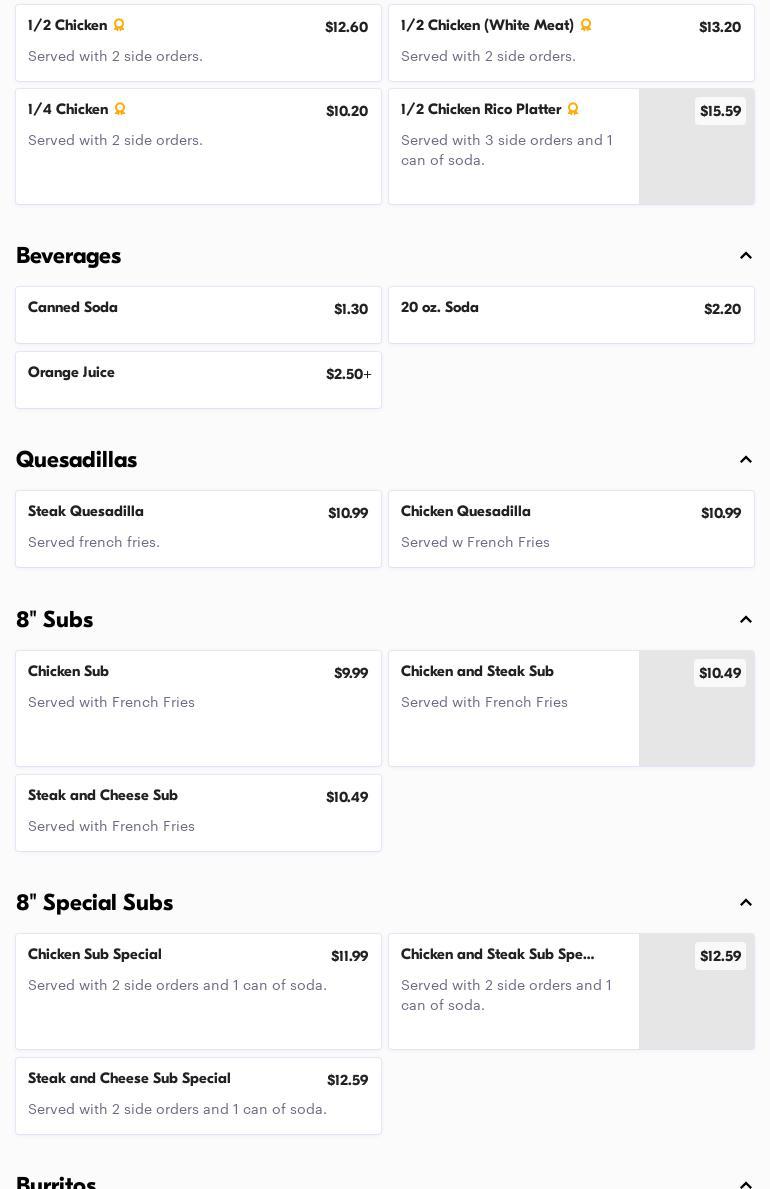
Task: Click the Chicken and Steak Sub image placeholder
Action: tap(696, 708)
